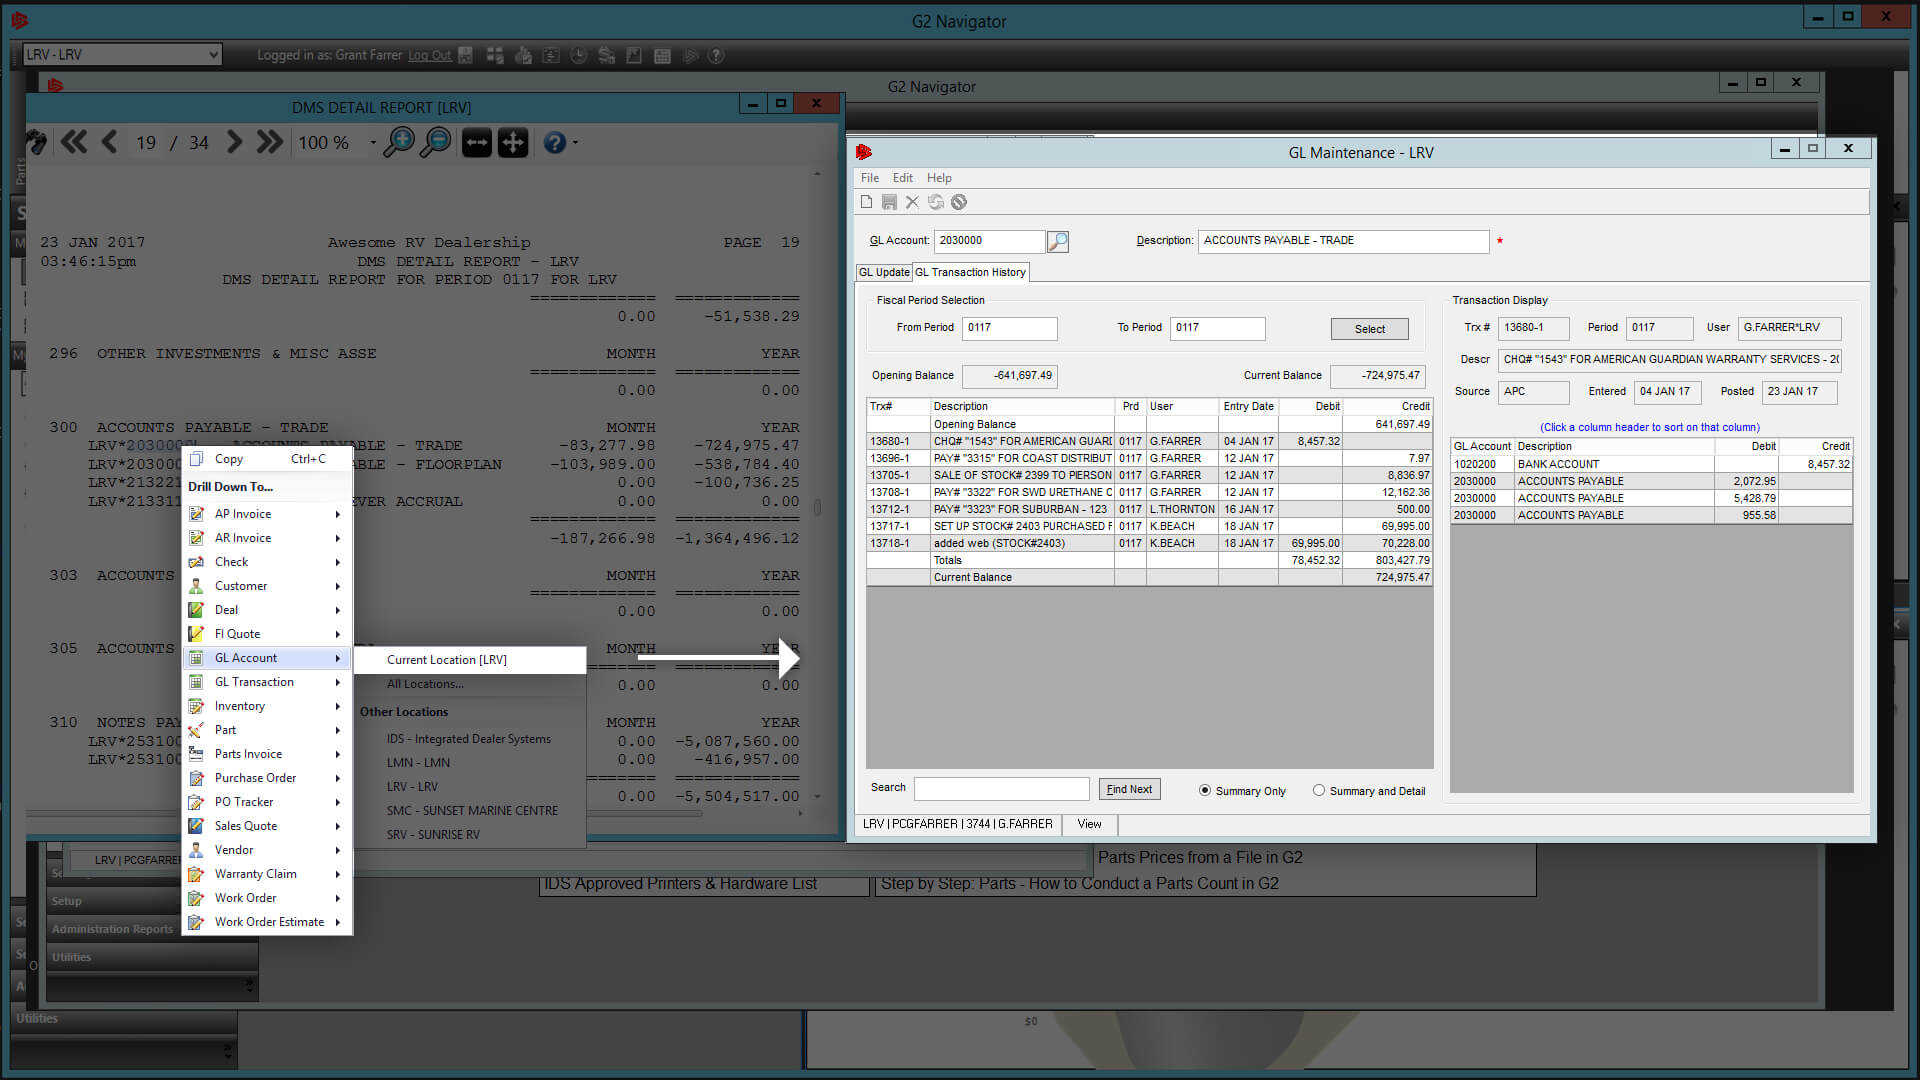
Task: Switch to GL Update tab
Action: click(884, 272)
